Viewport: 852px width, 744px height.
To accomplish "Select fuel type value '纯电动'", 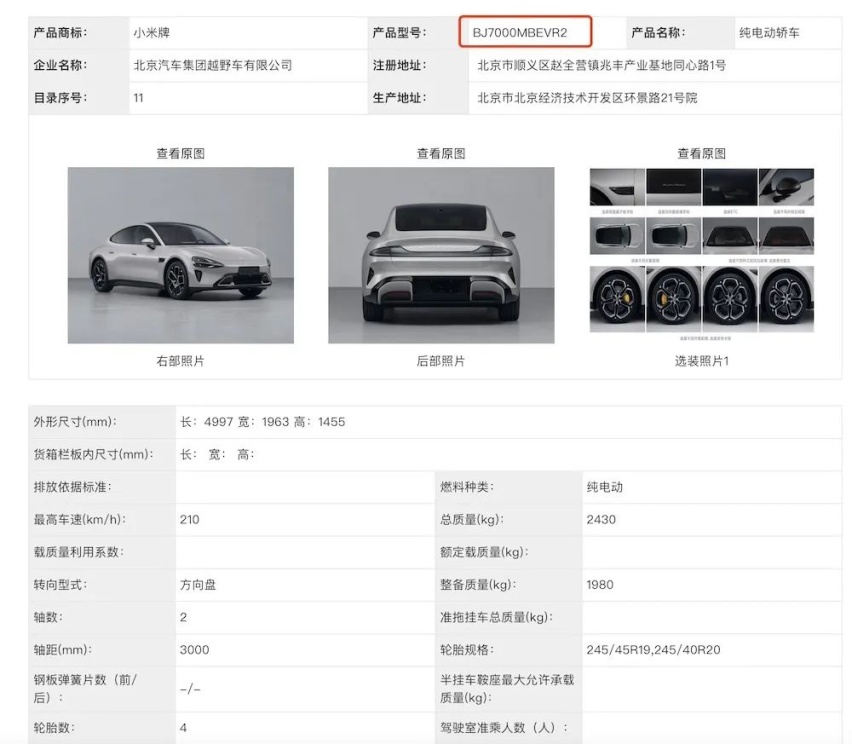I will [x=604, y=487].
